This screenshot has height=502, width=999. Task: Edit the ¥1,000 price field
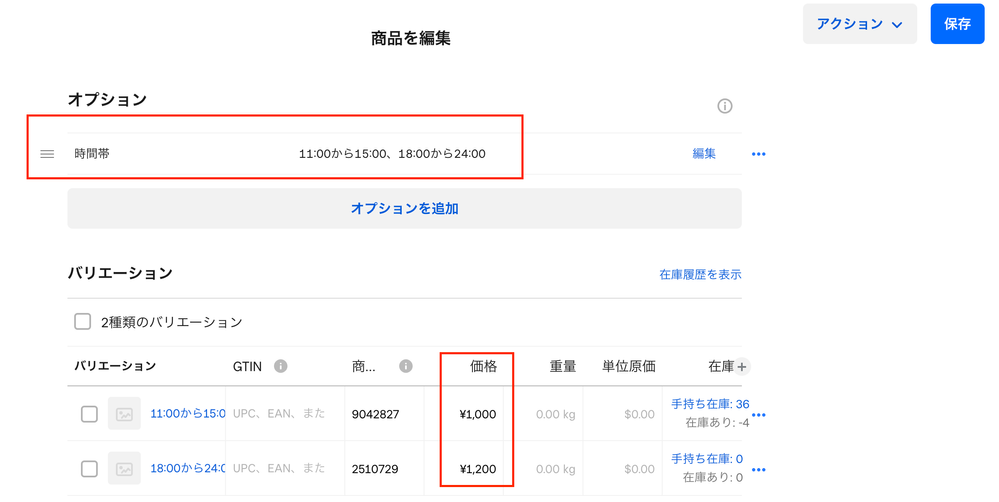tap(477, 414)
